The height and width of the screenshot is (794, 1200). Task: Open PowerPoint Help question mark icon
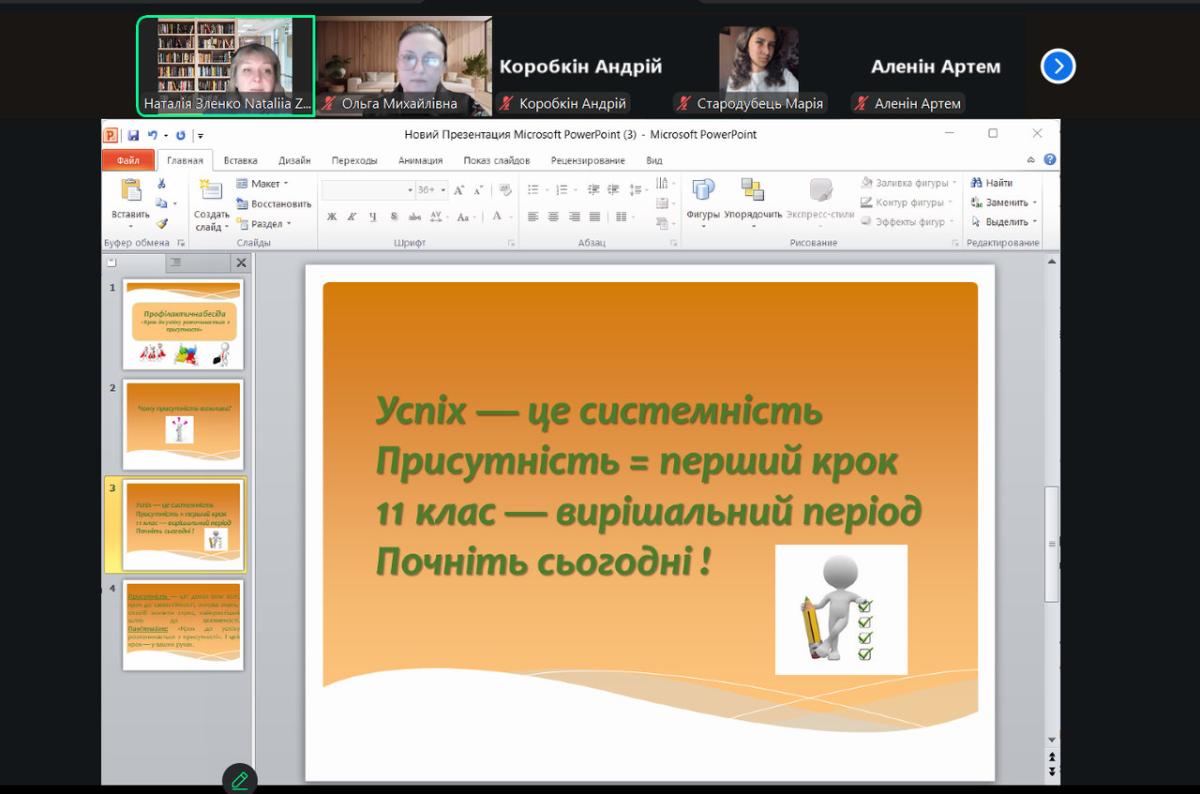[x=1049, y=160]
